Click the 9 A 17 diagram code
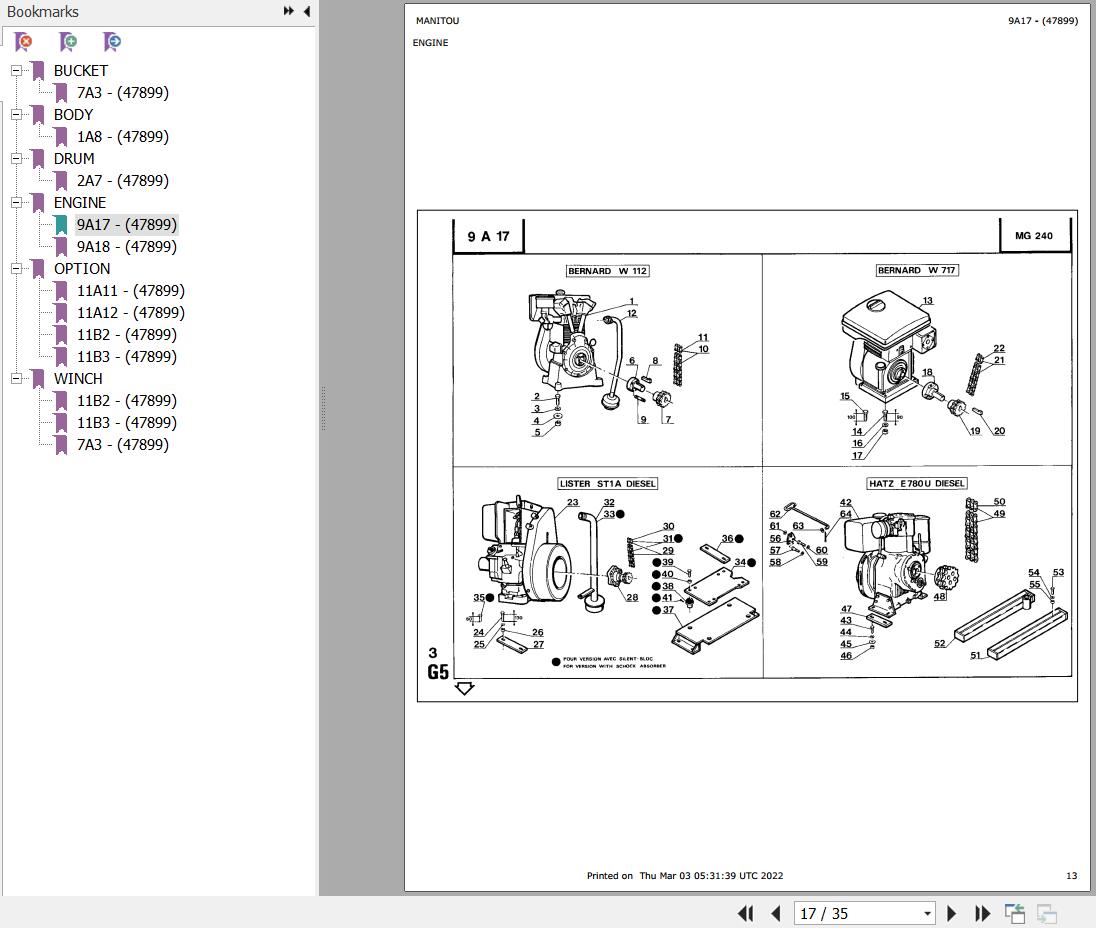The image size is (1096, 928). click(488, 236)
